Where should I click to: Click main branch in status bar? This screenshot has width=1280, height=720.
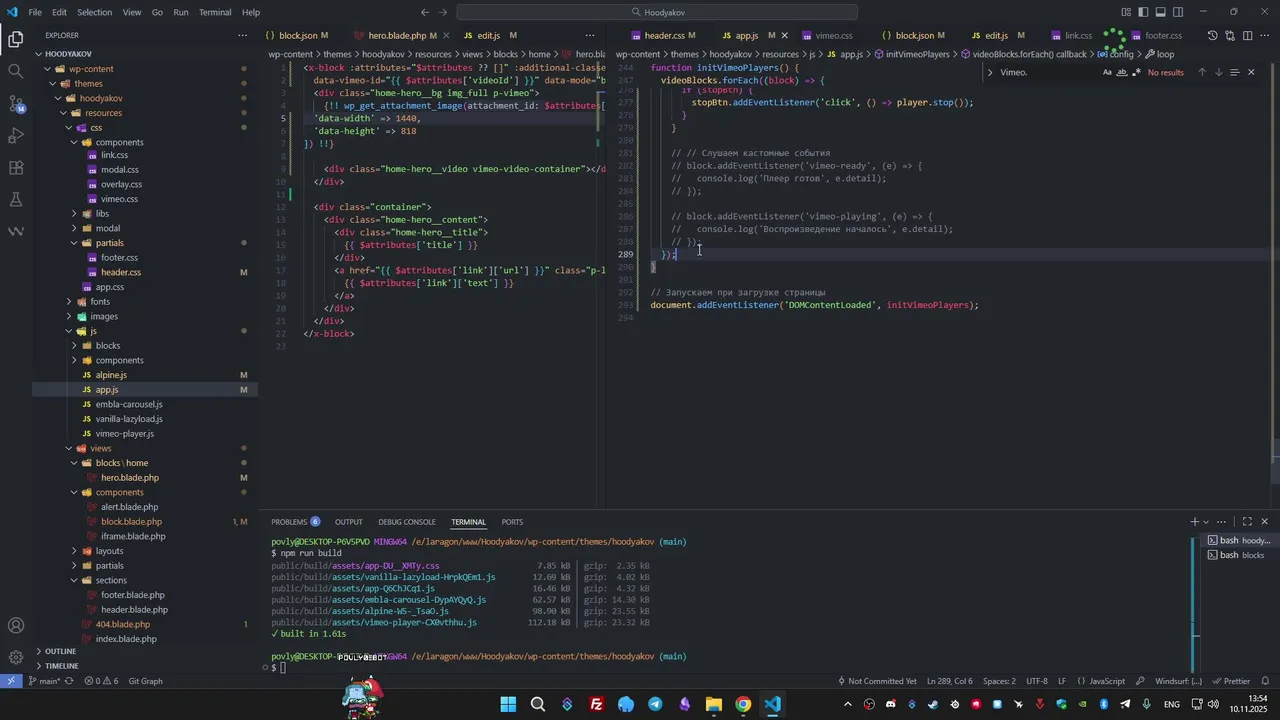(44, 681)
